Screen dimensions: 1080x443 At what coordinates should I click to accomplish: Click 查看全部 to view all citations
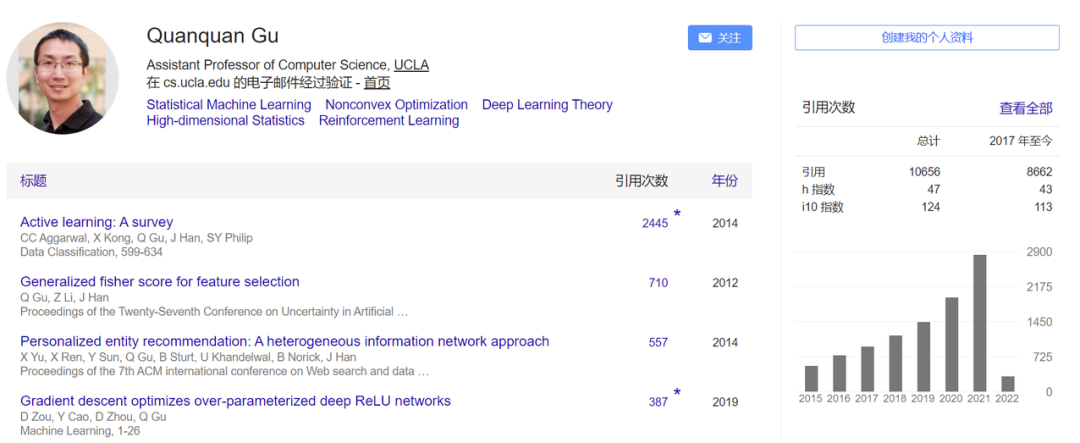click(1025, 108)
